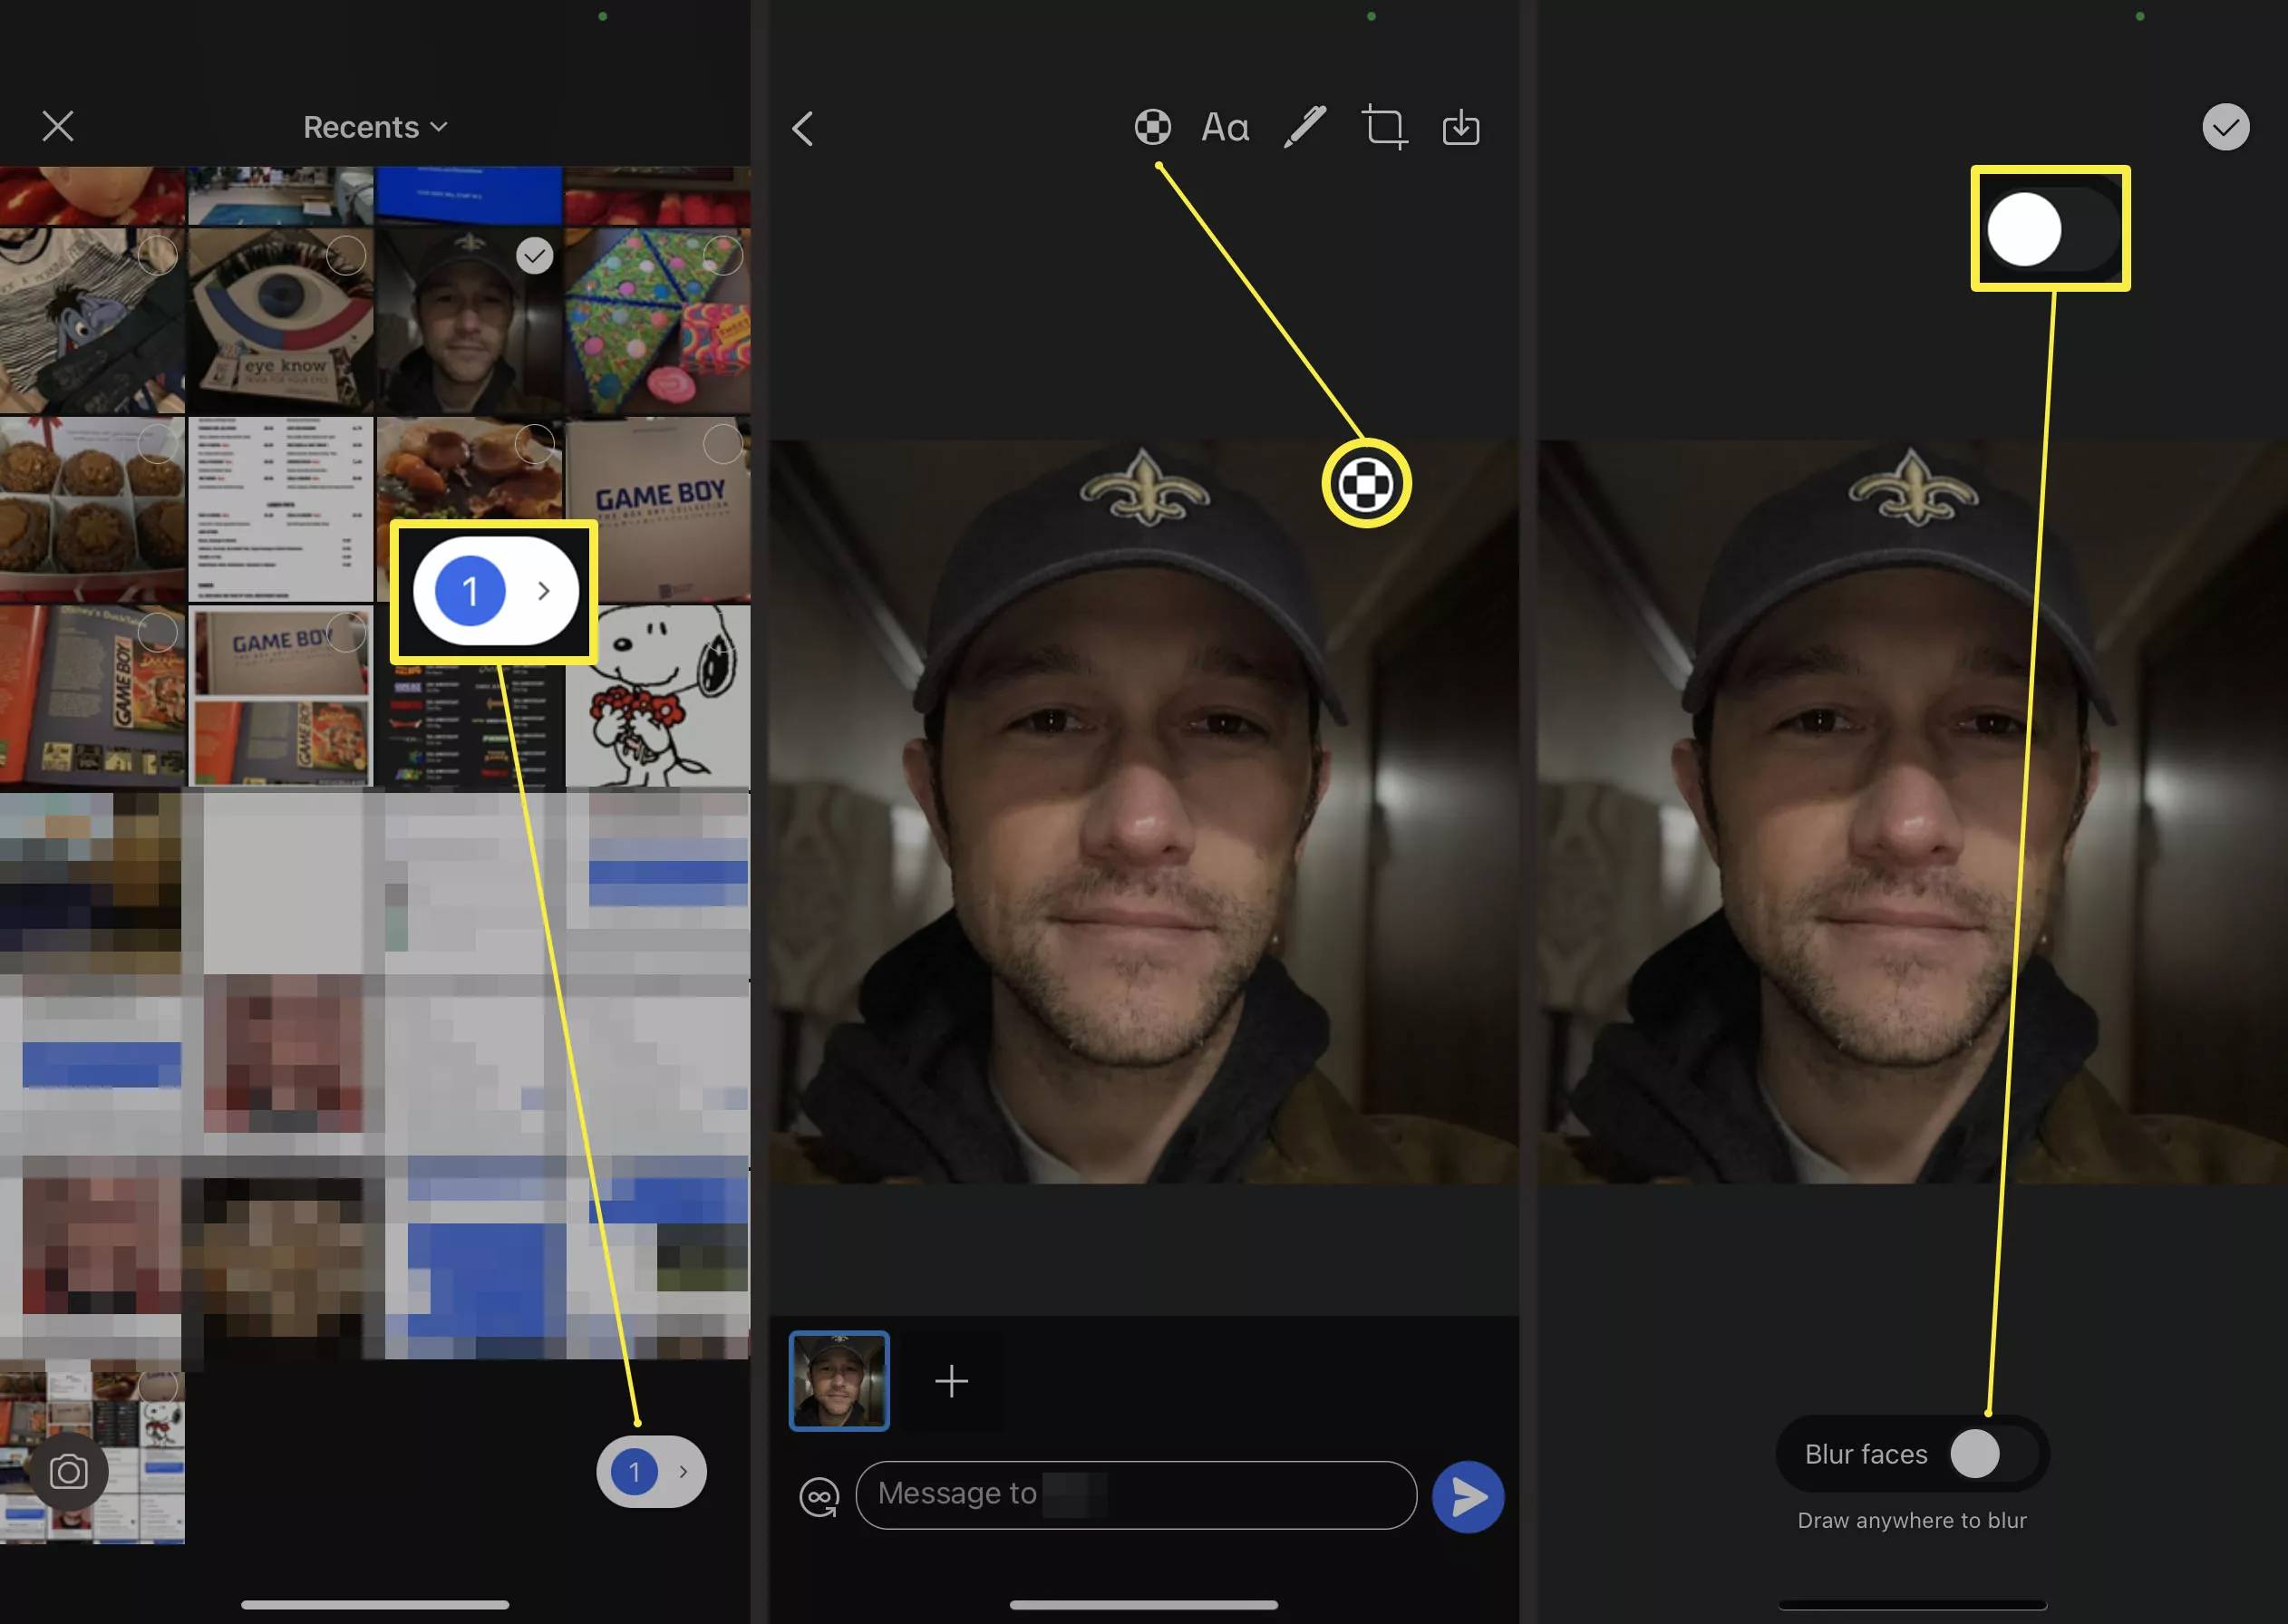Select the Game Boy book photo circle
The height and width of the screenshot is (1624, 2288).
[157, 632]
